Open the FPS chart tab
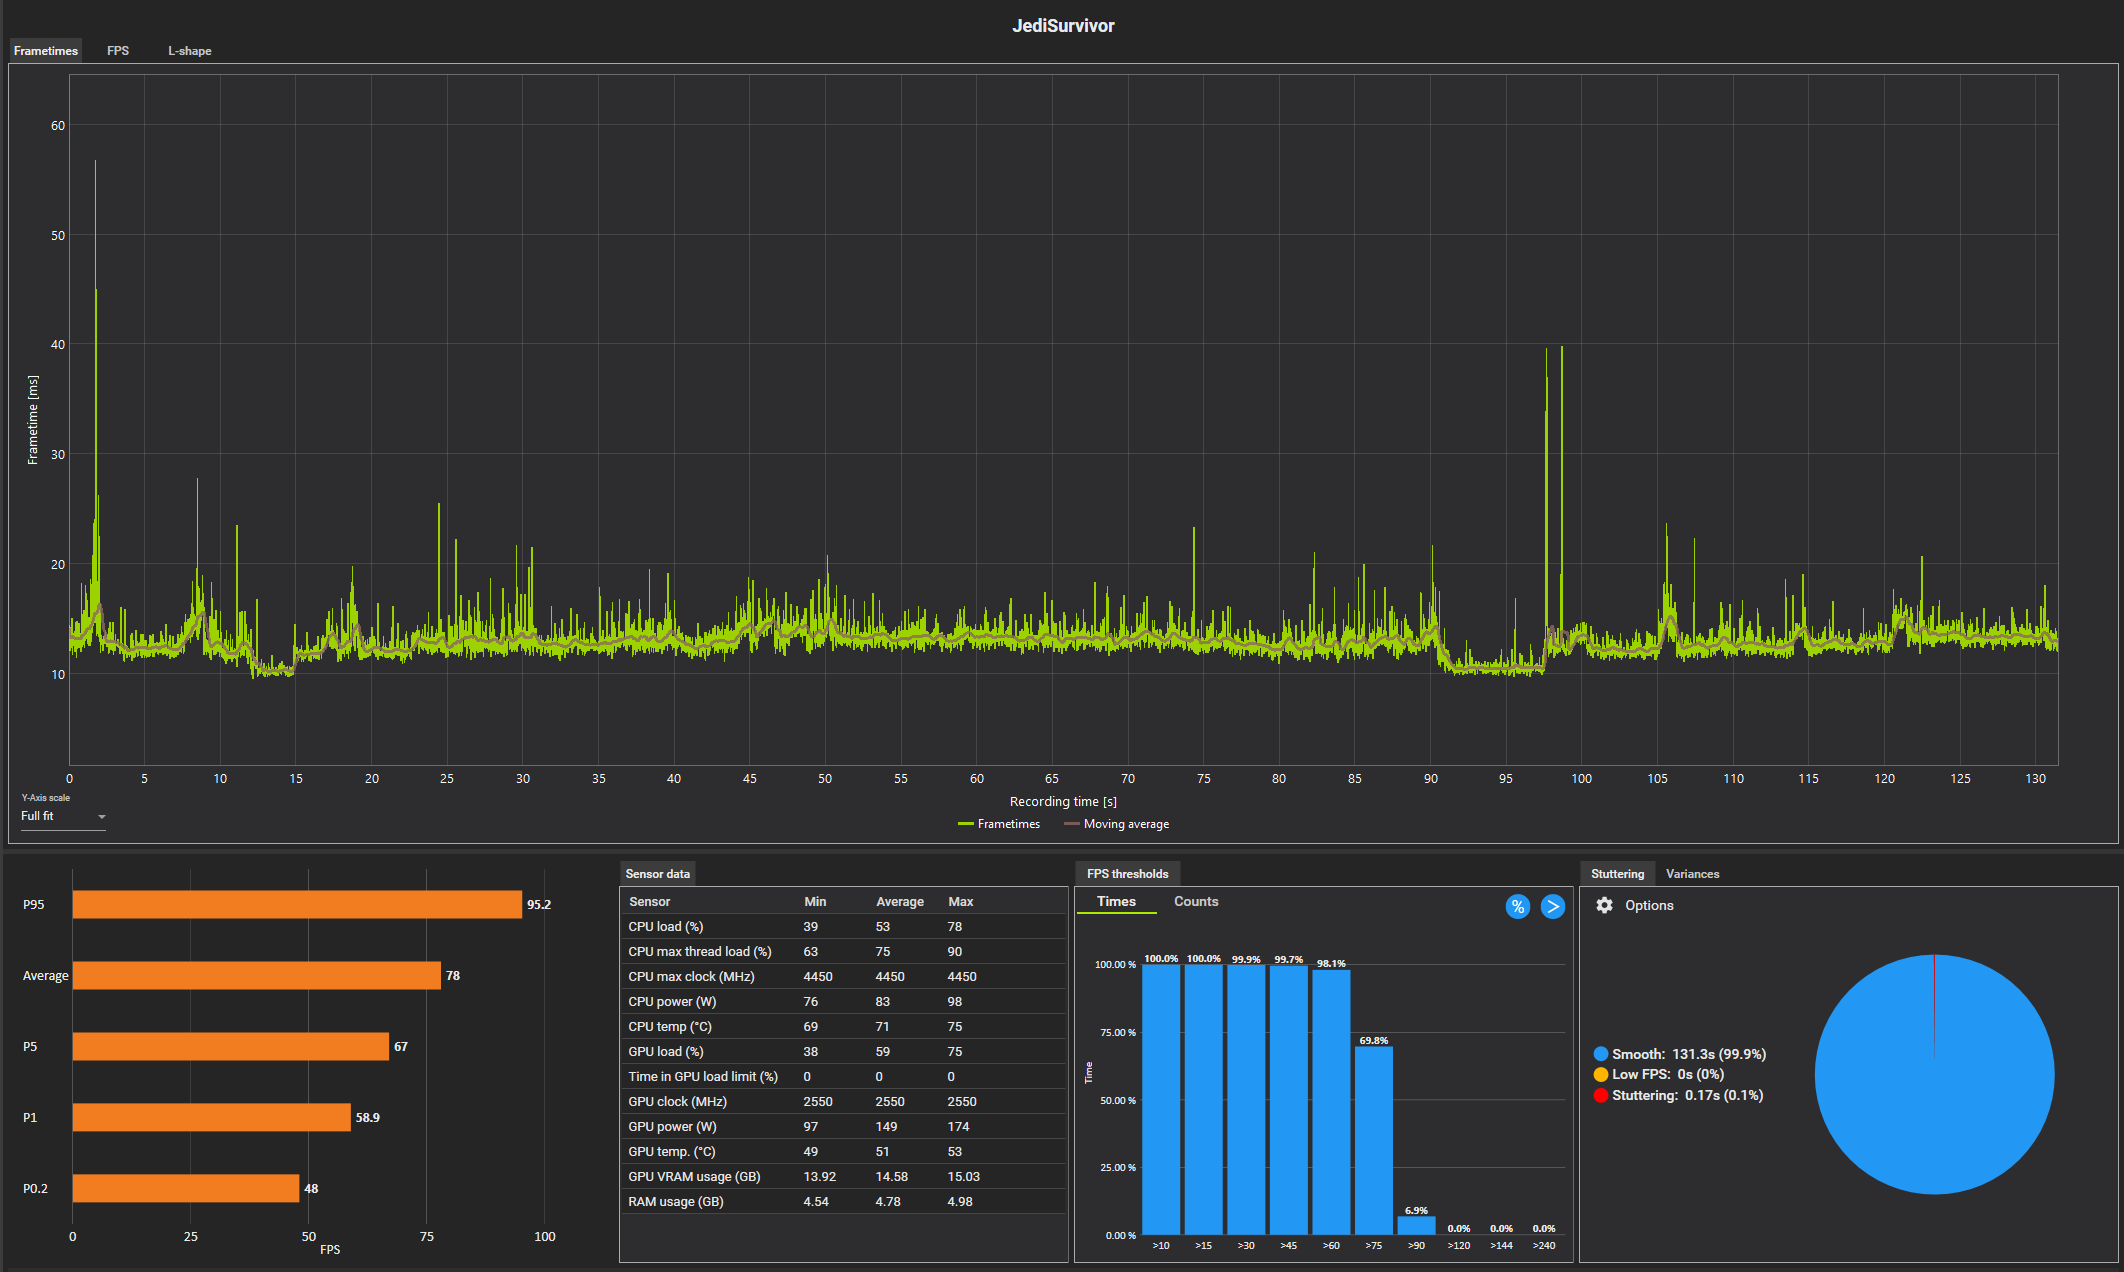Viewport: 2124px width, 1272px height. tap(118, 51)
